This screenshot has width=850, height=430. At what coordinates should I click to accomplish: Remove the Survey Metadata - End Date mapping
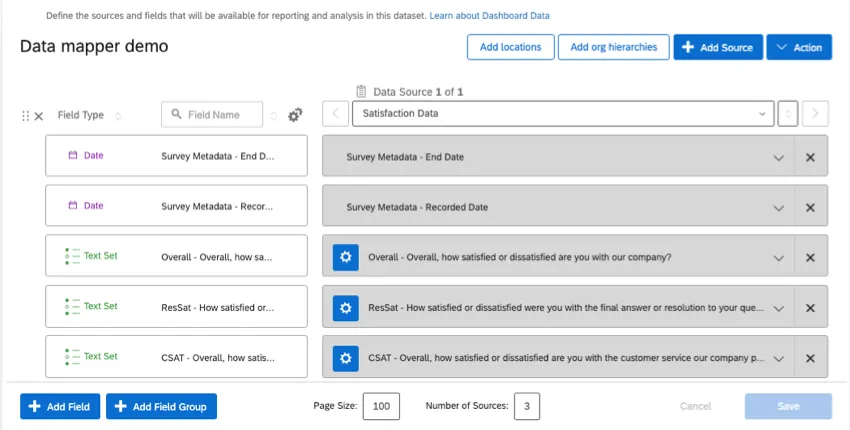point(810,157)
